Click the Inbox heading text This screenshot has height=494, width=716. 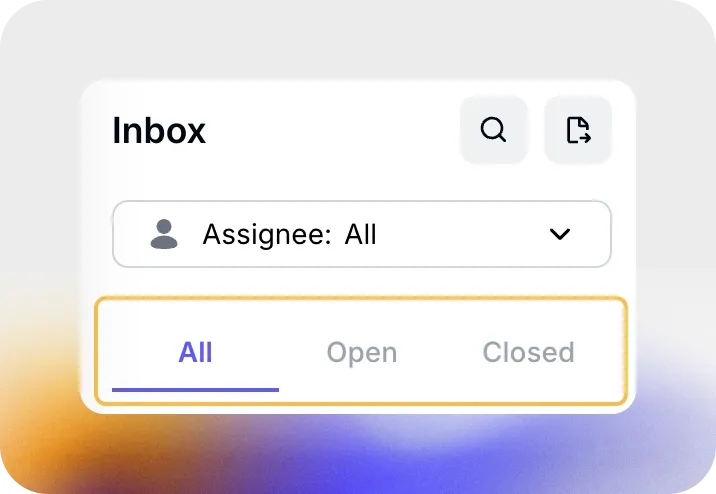coord(159,131)
